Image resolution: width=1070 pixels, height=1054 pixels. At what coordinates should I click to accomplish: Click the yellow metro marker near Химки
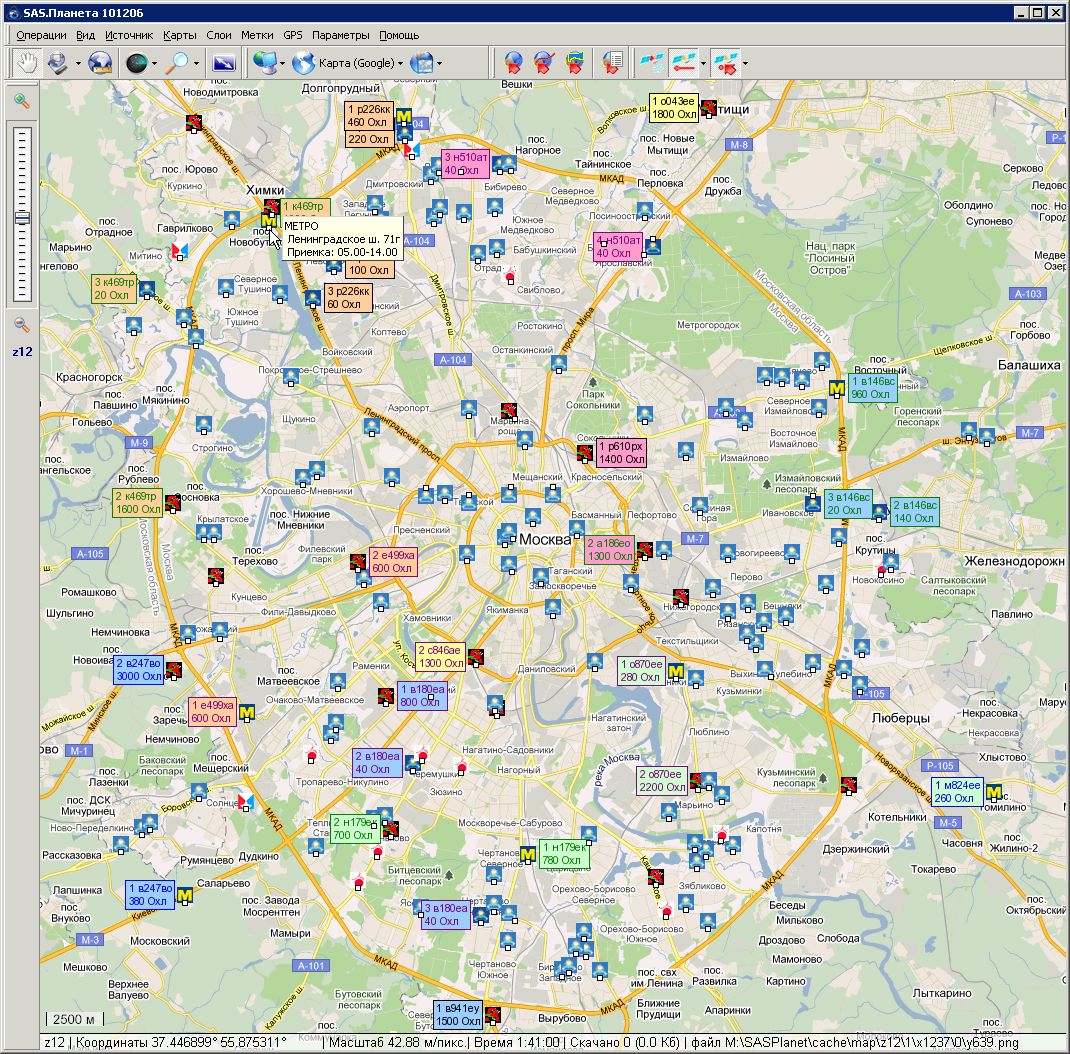pyautogui.click(x=269, y=222)
